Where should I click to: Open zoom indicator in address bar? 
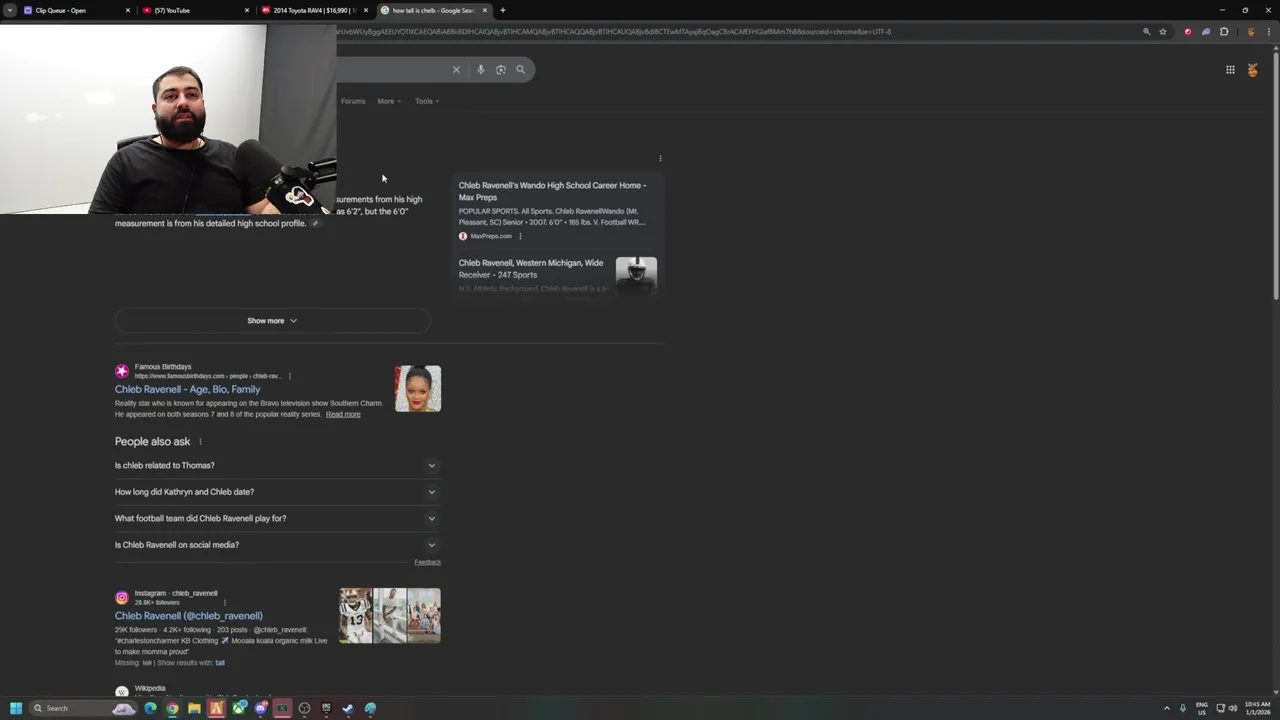[1147, 31]
